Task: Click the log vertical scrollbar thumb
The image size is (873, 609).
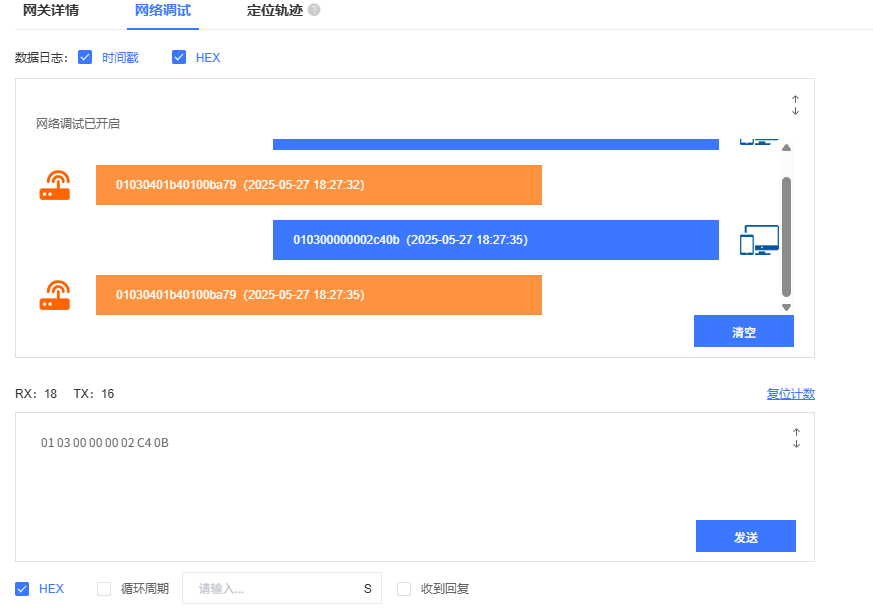Action: [x=786, y=237]
